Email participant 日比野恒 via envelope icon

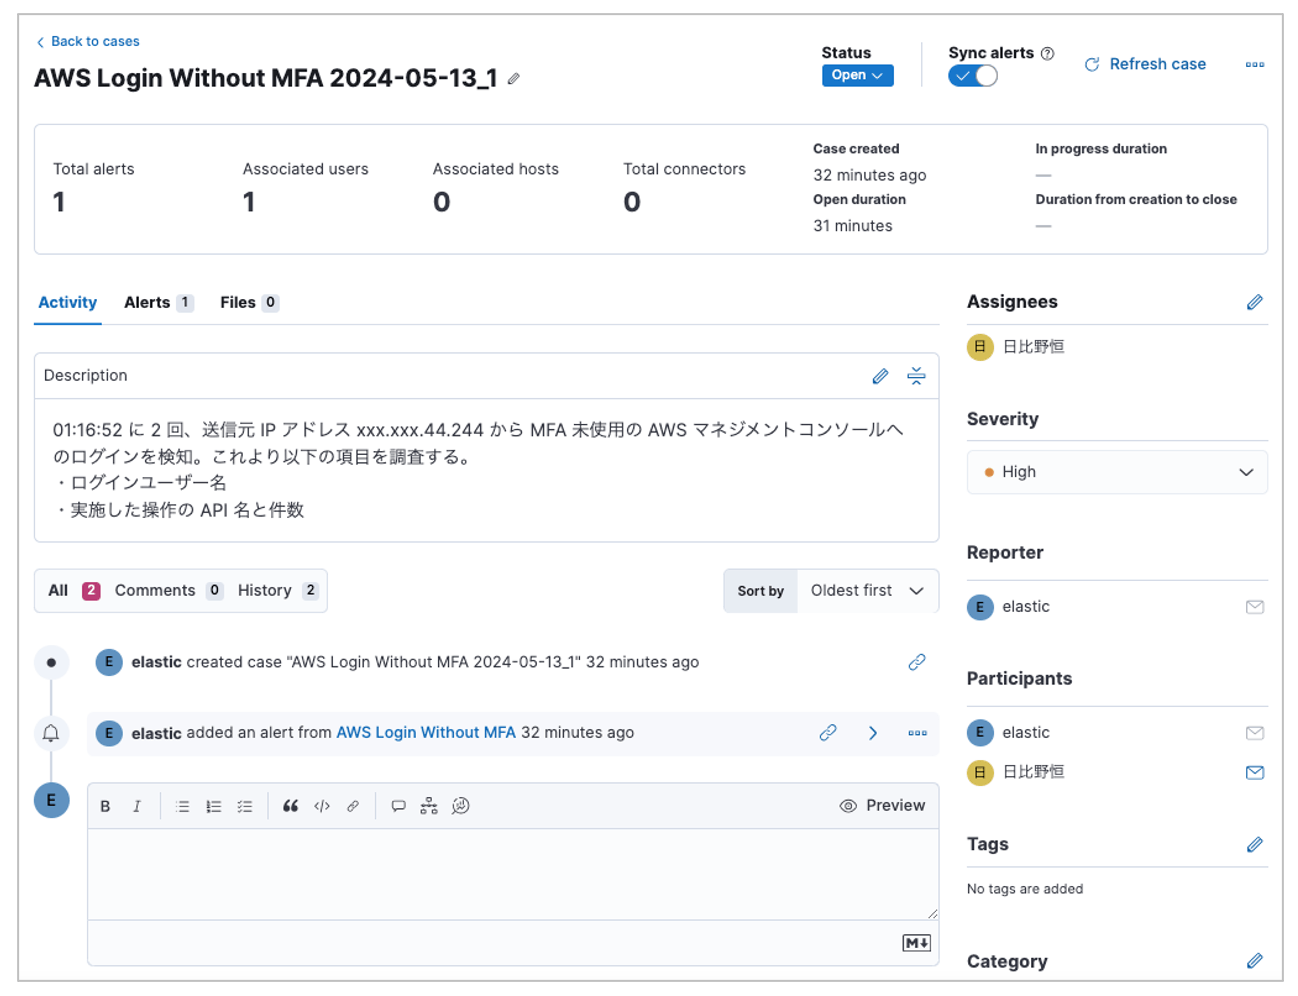pos(1255,772)
